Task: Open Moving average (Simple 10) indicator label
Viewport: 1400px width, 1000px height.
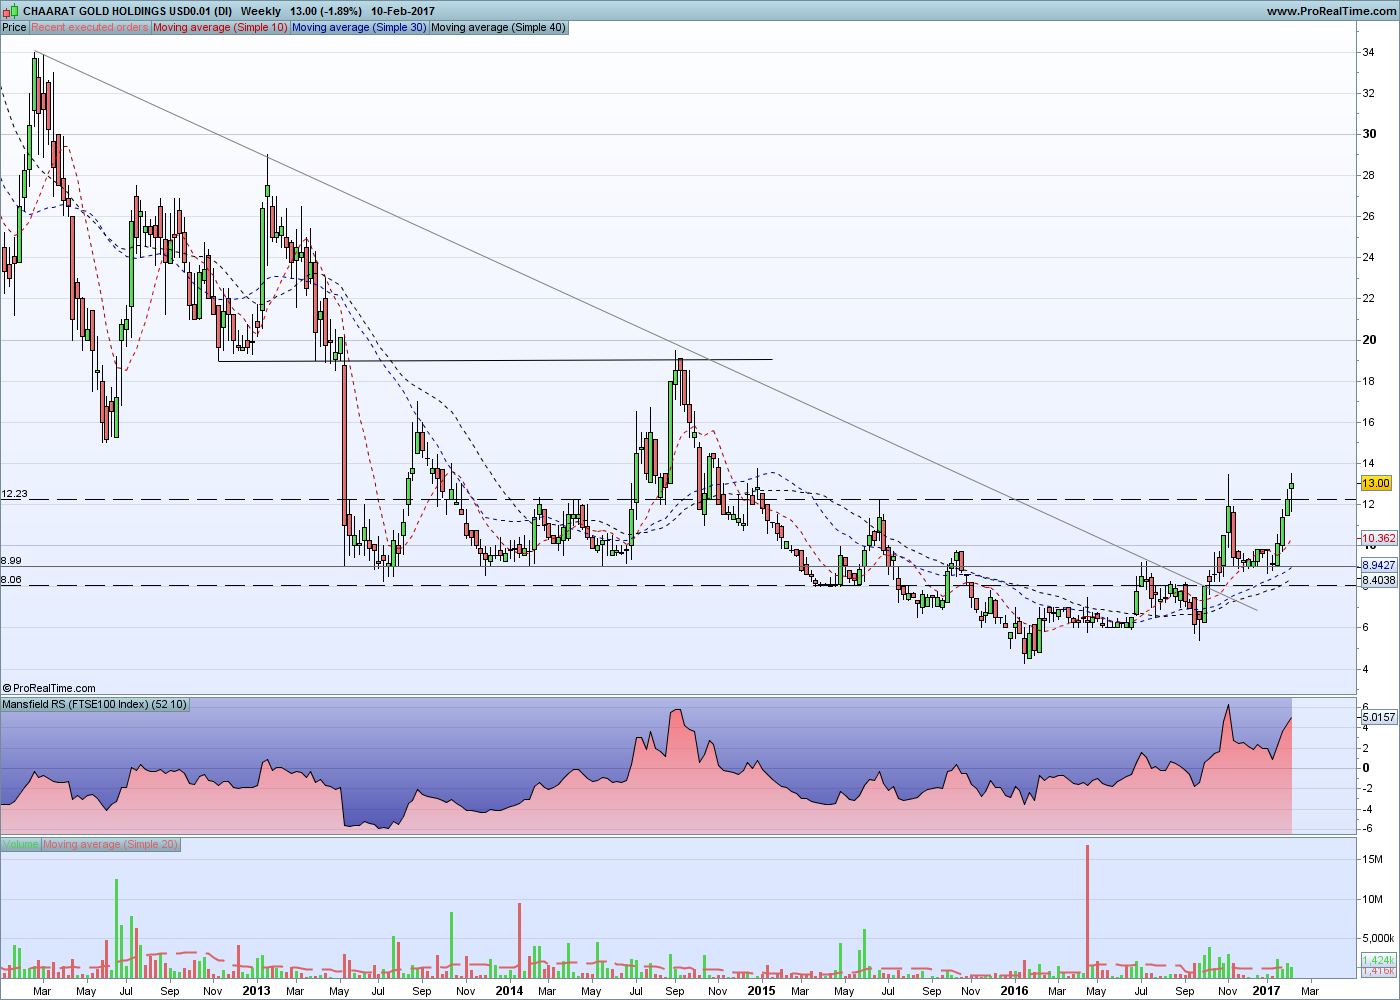Action: 220,28
